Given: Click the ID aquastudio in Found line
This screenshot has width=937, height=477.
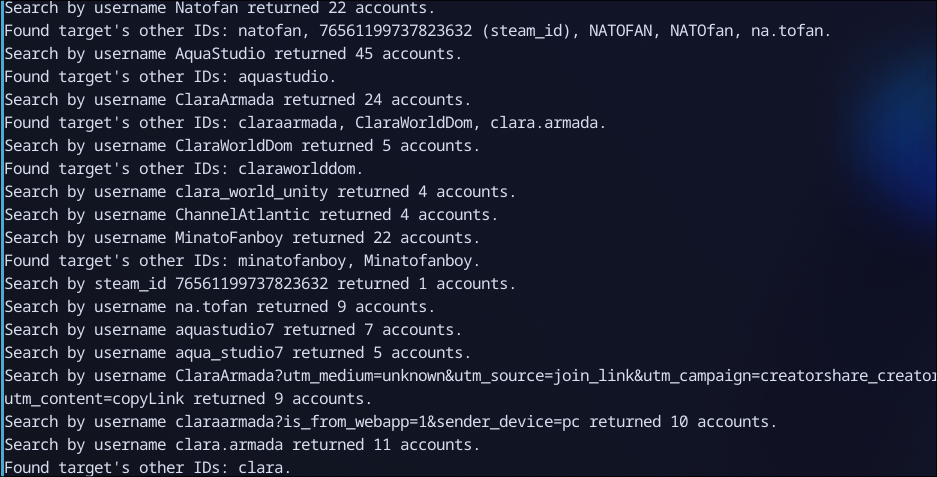Looking at the screenshot, I should pos(283,77).
